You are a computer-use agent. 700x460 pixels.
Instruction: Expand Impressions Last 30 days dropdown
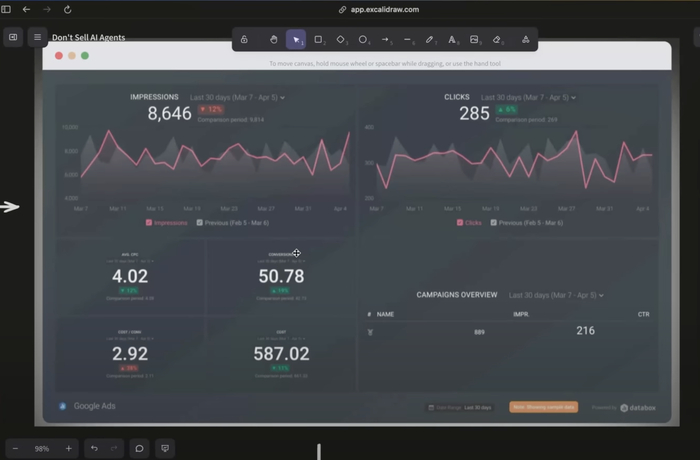[x=237, y=97]
